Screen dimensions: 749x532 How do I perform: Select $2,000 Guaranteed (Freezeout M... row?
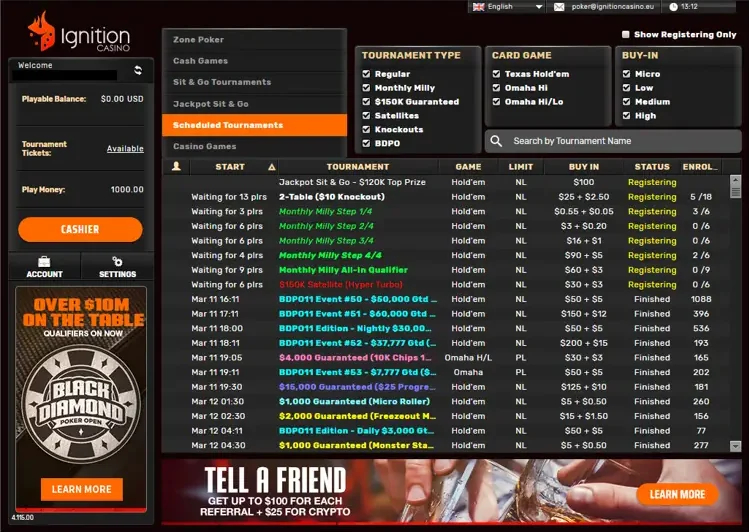click(447, 416)
